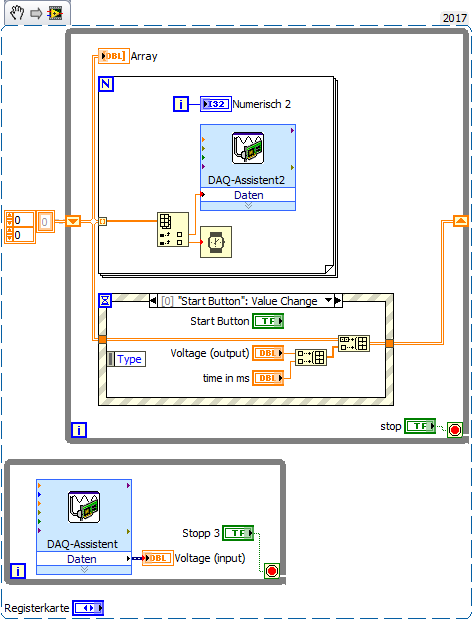Select the Voltage (input) DBL indicator
The height and width of the screenshot is (620, 473).
[158, 558]
